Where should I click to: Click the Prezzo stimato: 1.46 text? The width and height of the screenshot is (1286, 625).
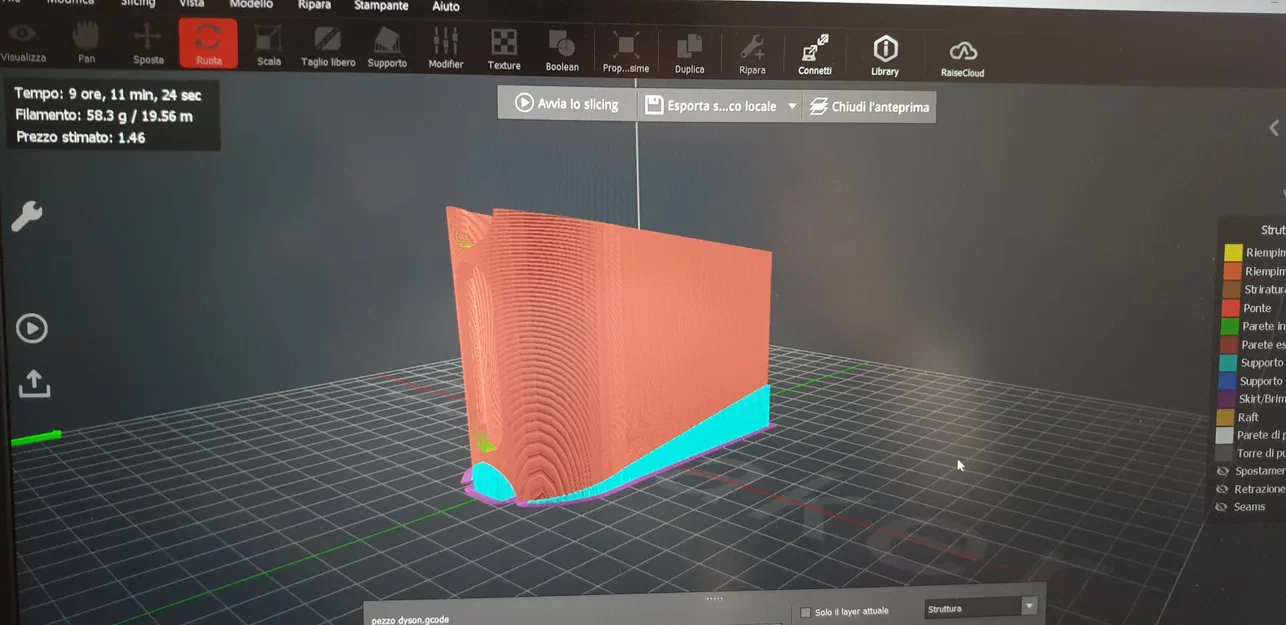point(81,138)
